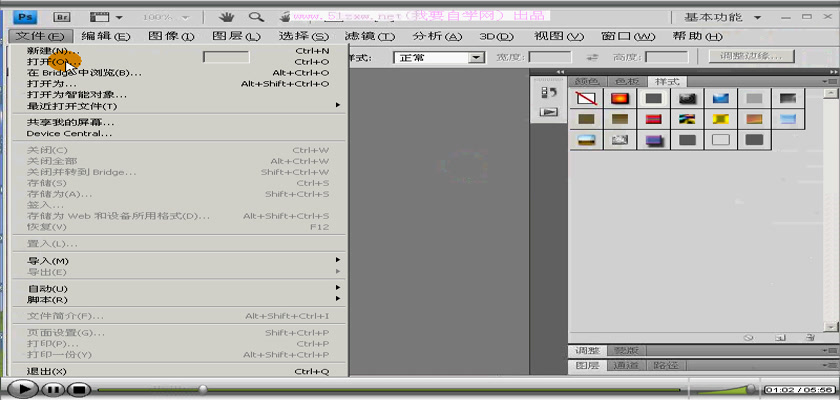Apply the purple style with drop shadow
Screen dimensions: 840x400
(654, 140)
